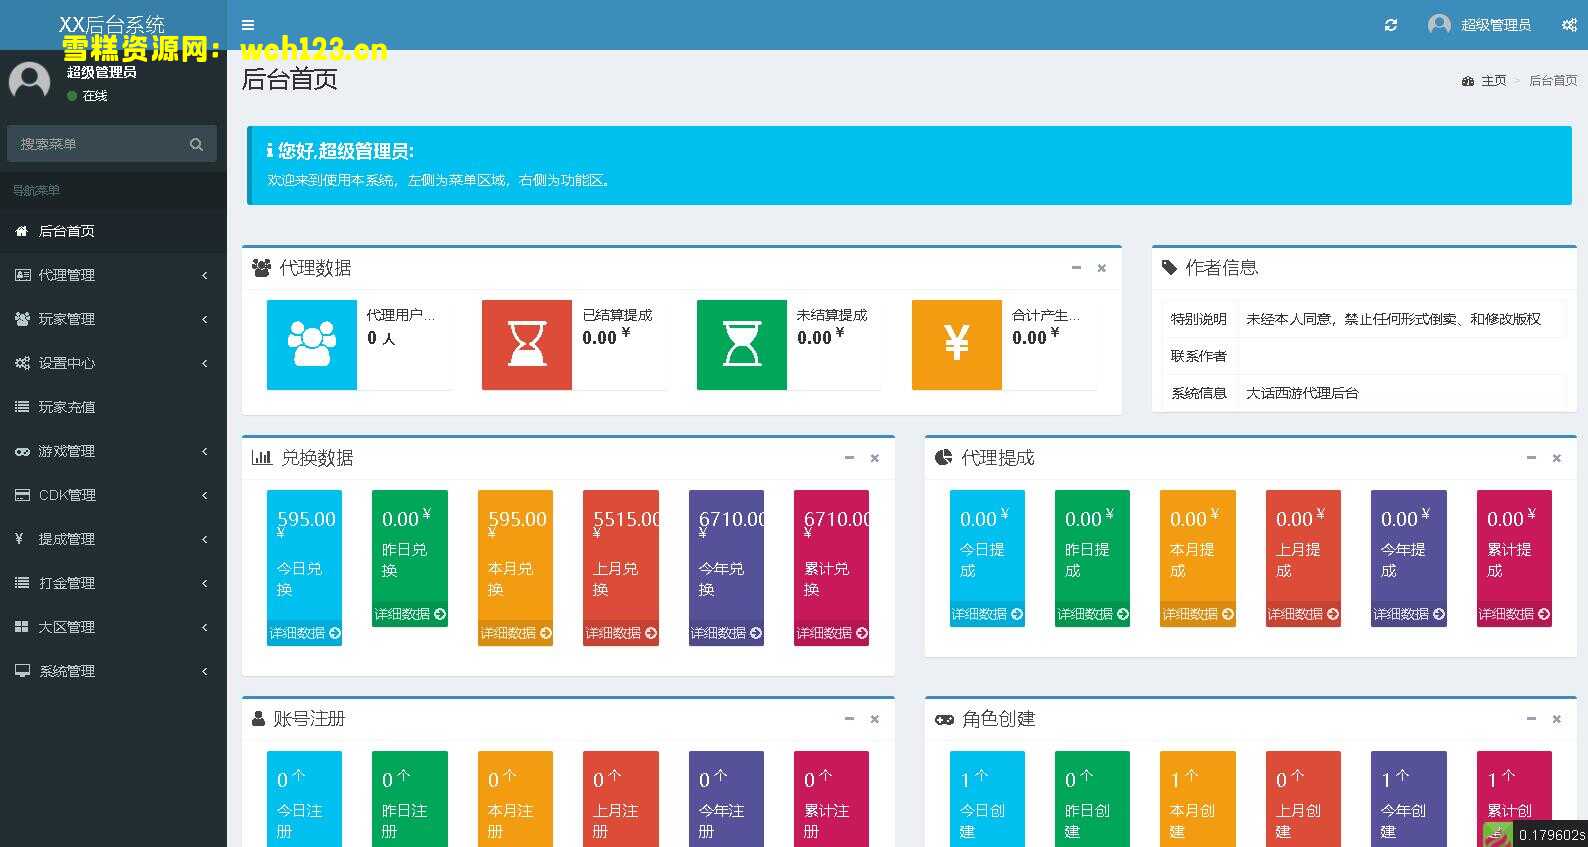This screenshot has width=1588, height=847.
Task: Collapse the 角色创建 panel
Action: pyautogui.click(x=1531, y=719)
